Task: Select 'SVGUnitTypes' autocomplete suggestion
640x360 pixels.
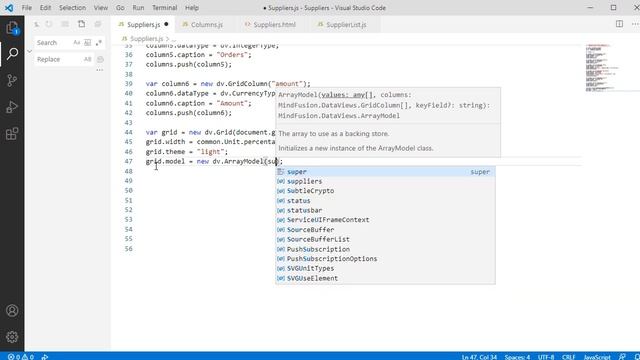Action: pyautogui.click(x=385, y=269)
